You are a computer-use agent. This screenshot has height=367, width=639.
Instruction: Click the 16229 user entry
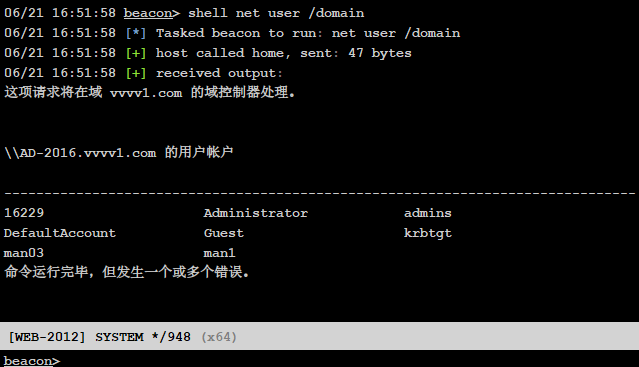pyautogui.click(x=24, y=213)
